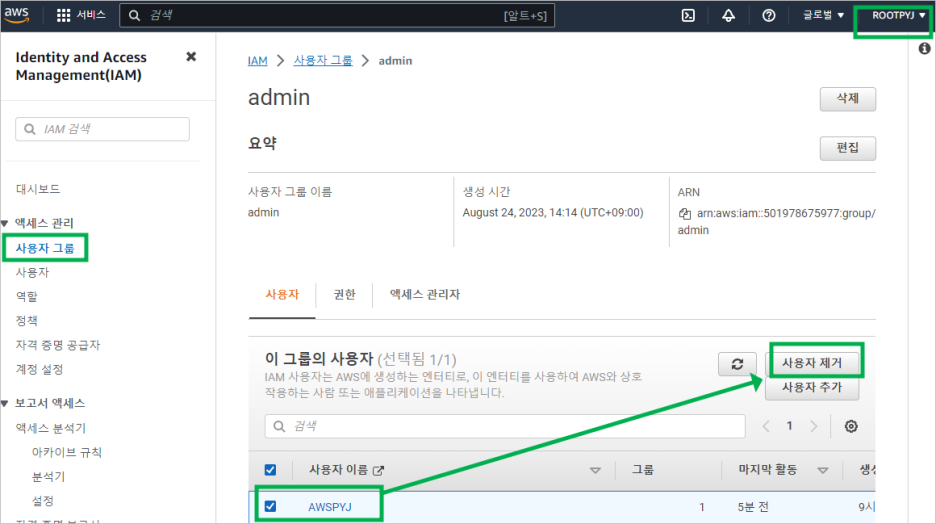Switch to the 액세스 관리자 tab
Screen dimensions: 936x524
425,294
